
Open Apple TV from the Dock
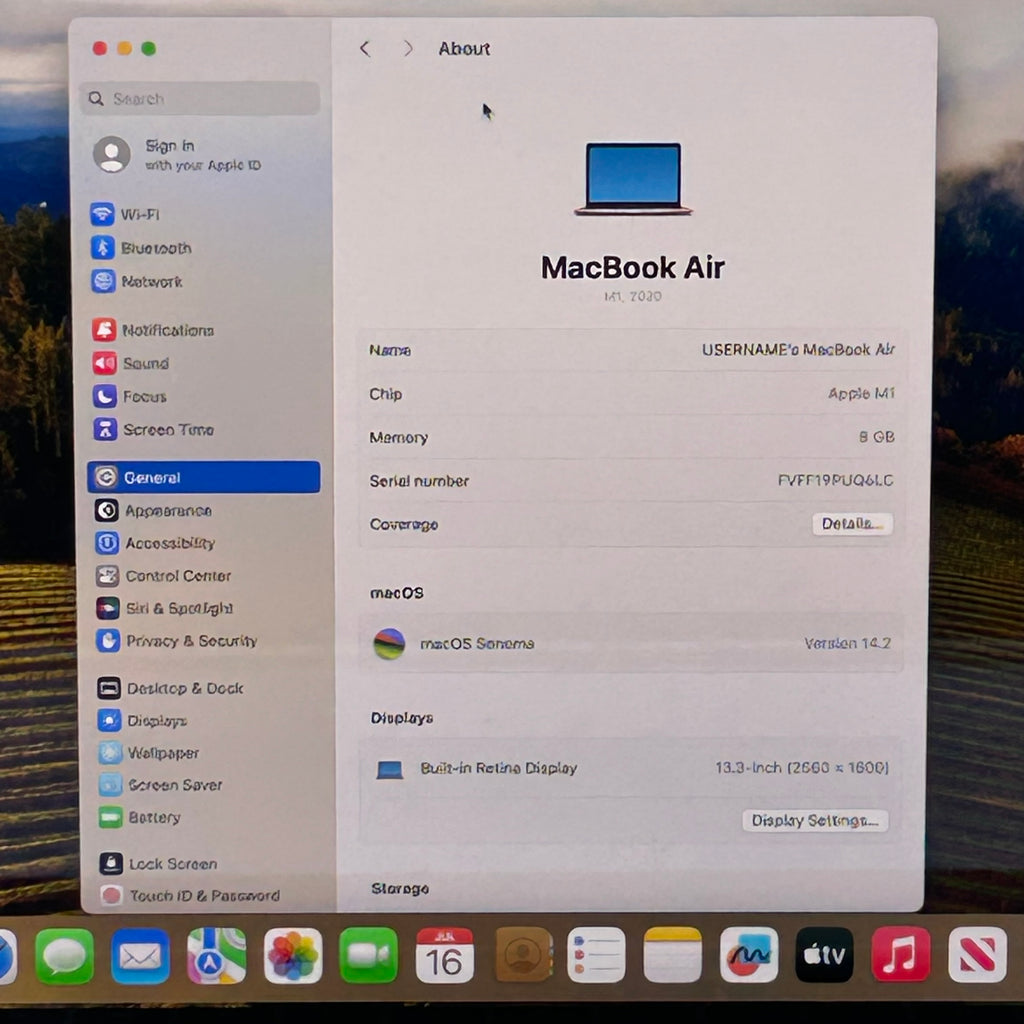click(824, 955)
